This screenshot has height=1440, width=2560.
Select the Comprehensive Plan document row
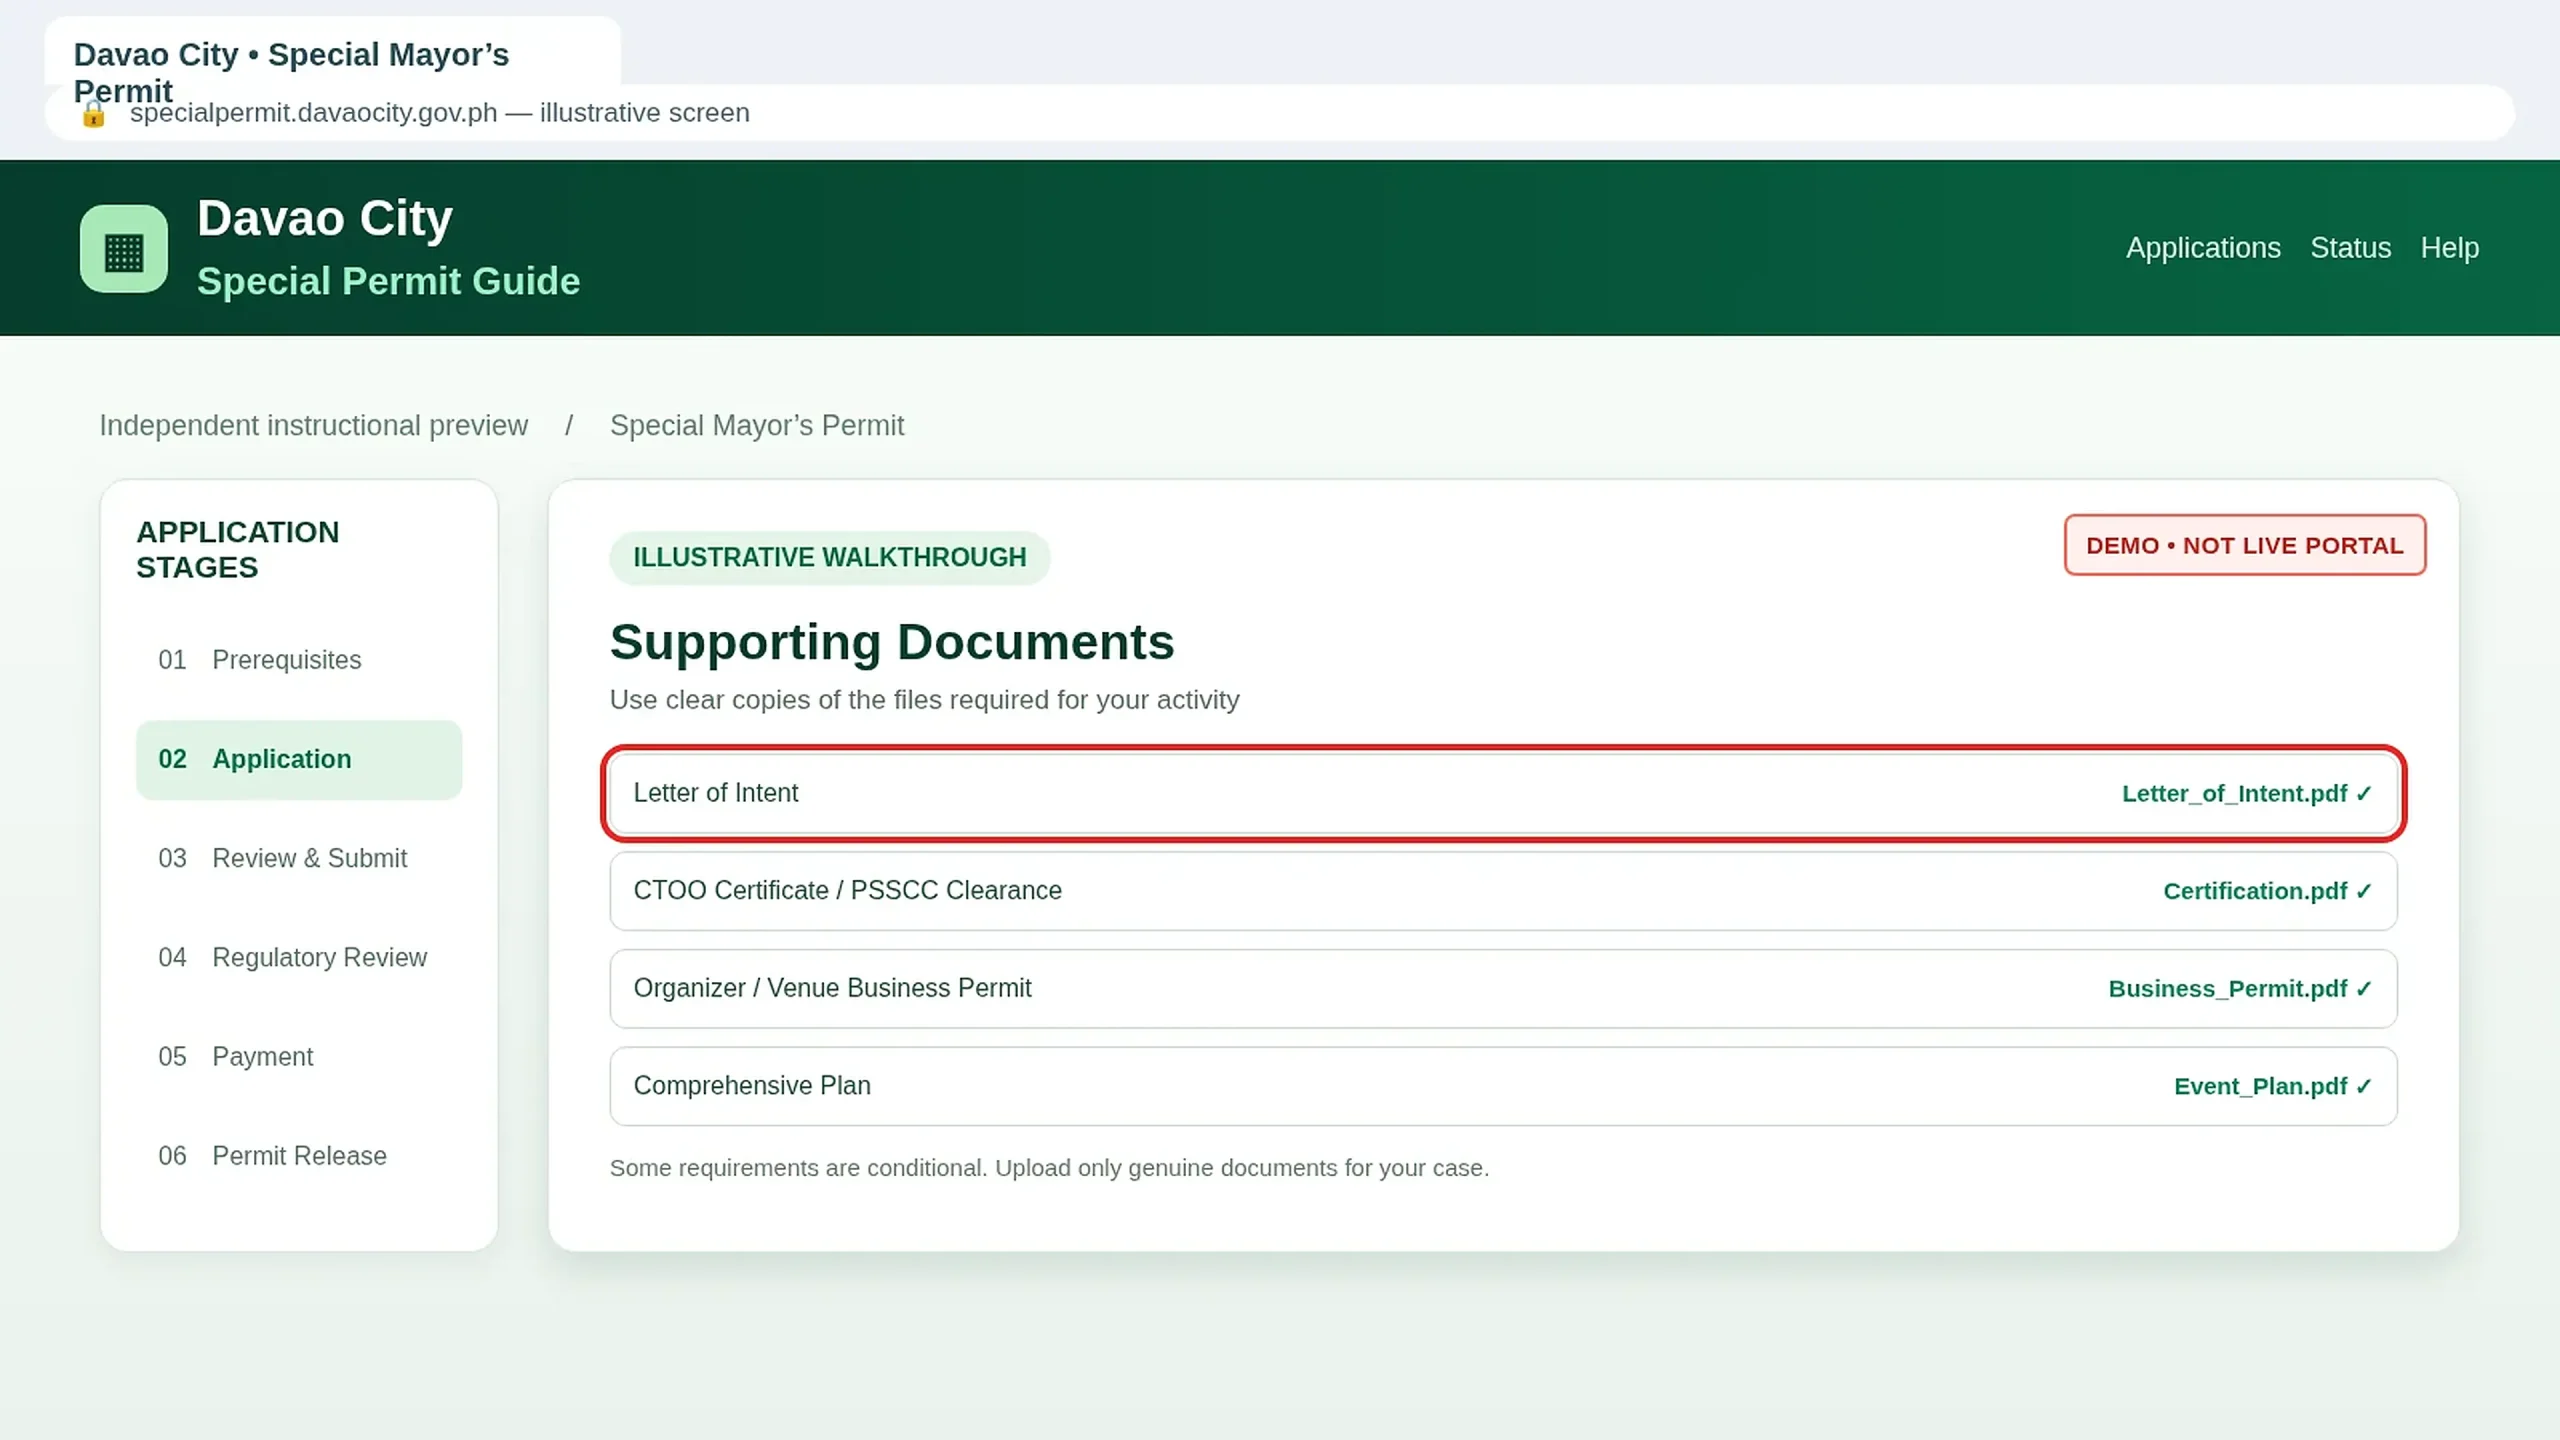[x=1504, y=1086]
